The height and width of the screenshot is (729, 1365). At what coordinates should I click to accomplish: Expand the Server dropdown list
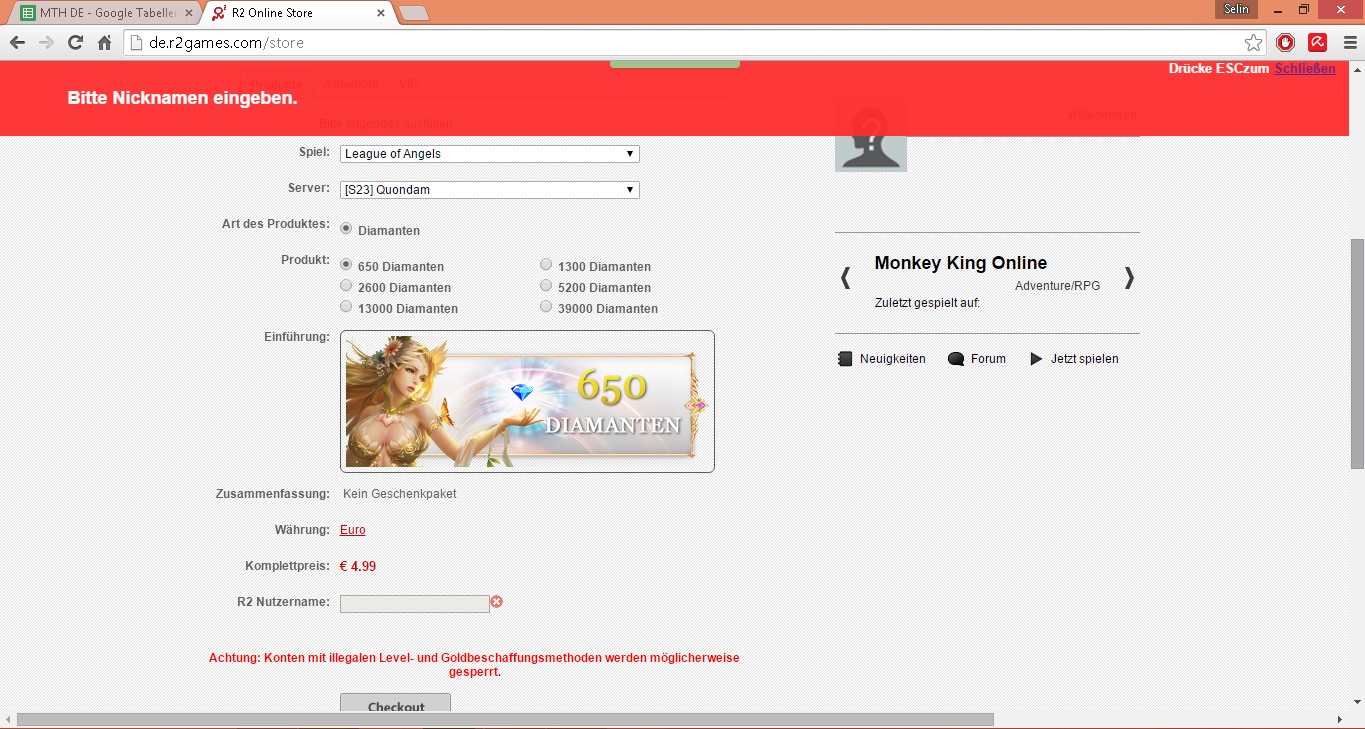(x=489, y=190)
